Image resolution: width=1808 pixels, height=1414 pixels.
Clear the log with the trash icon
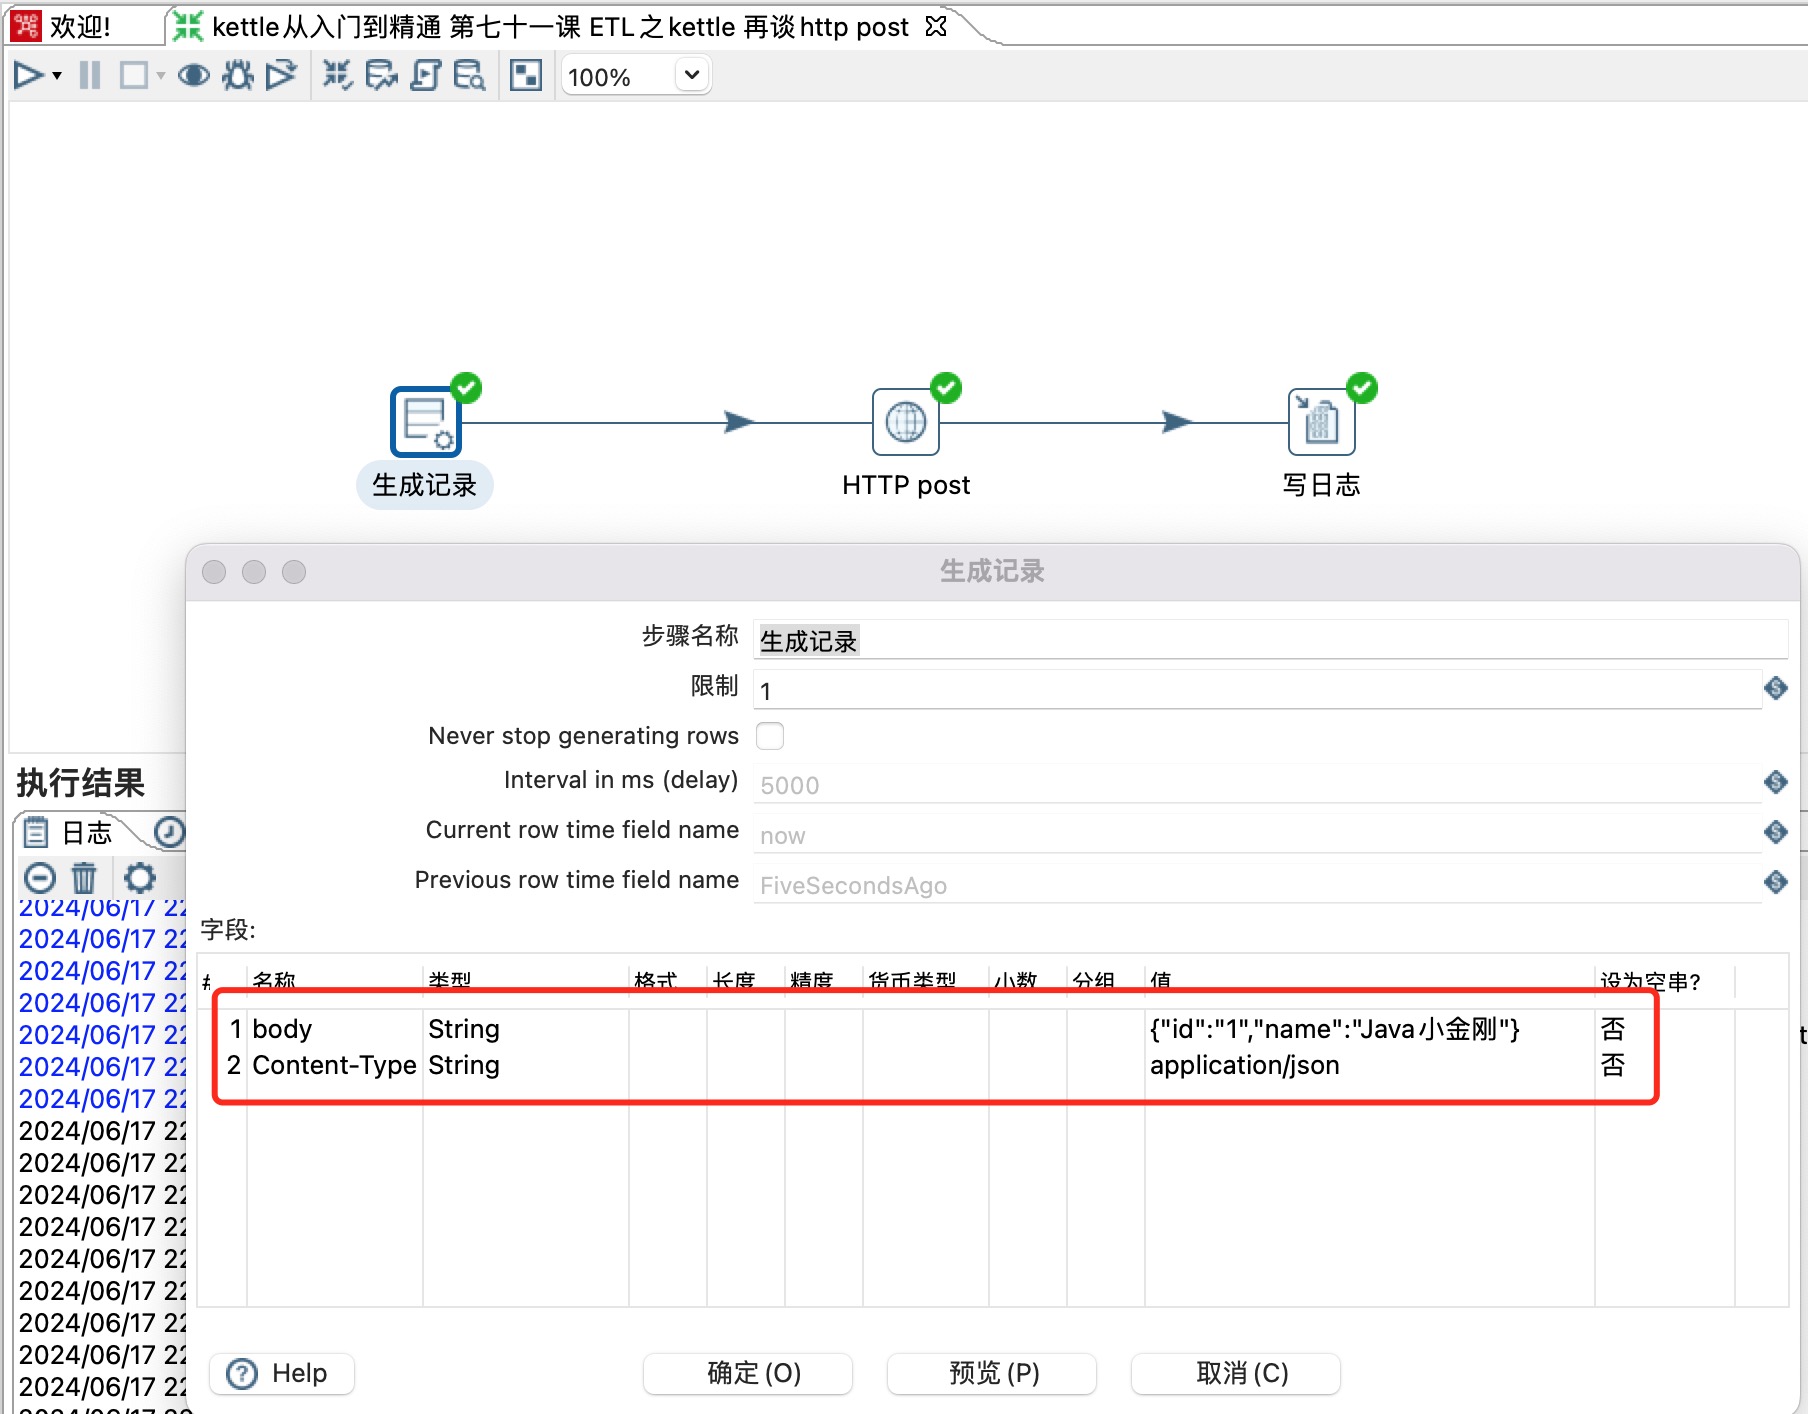point(85,878)
